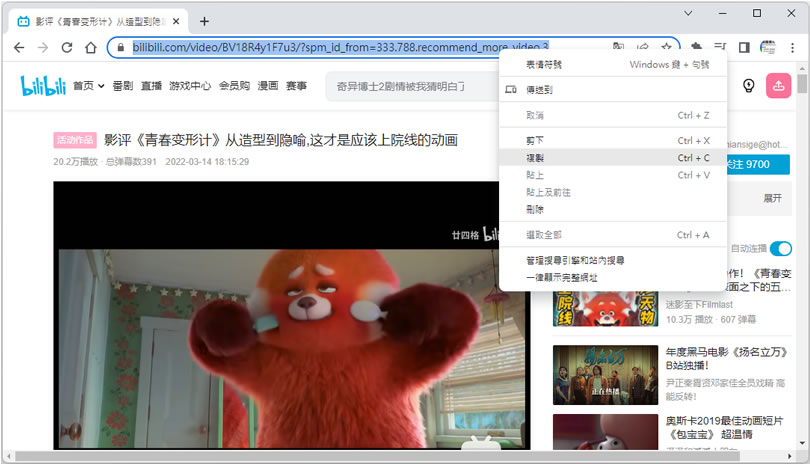Open the 包宝宝 video thumbnail
The image size is (810, 464).
(605, 432)
